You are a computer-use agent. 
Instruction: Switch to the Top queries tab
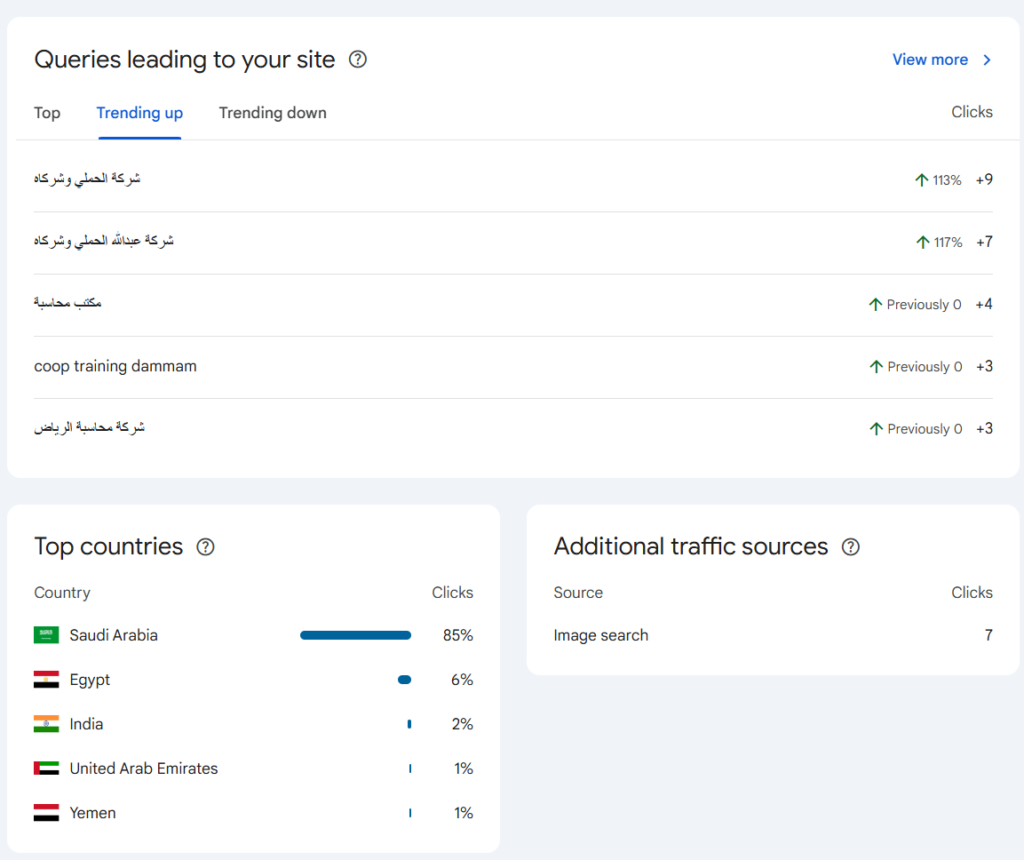pos(47,113)
